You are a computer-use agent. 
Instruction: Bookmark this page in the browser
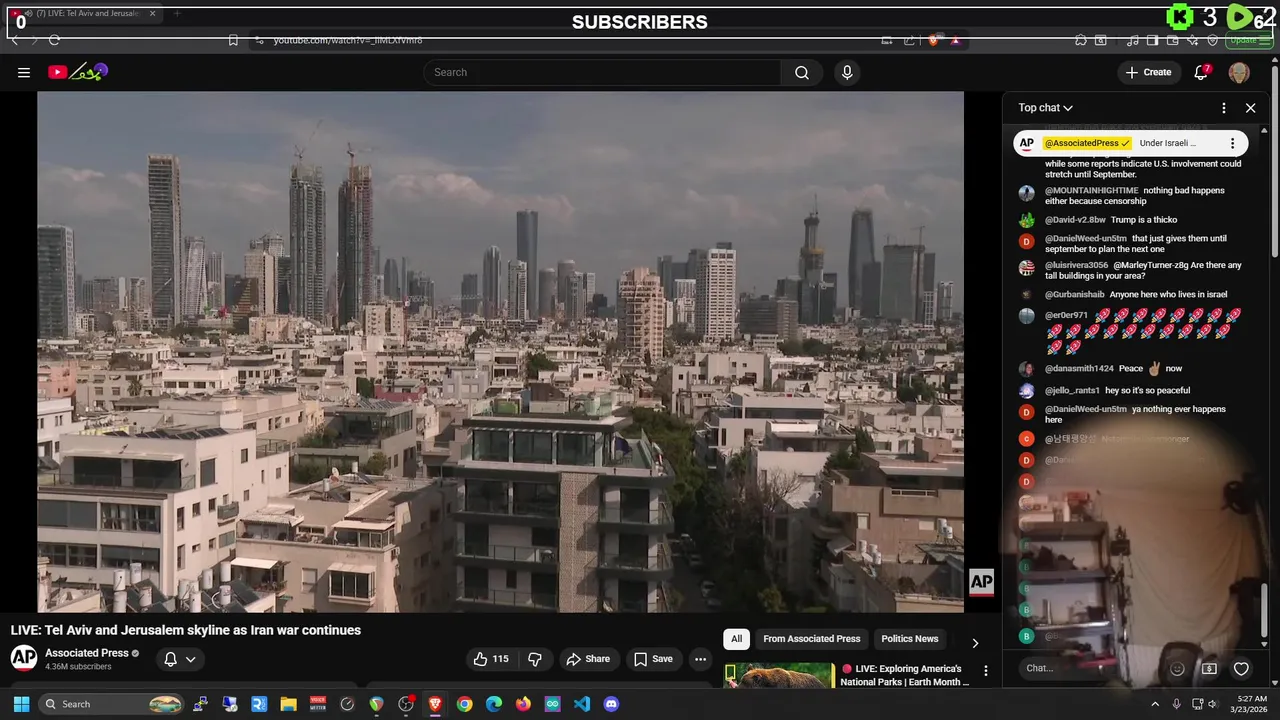233,40
